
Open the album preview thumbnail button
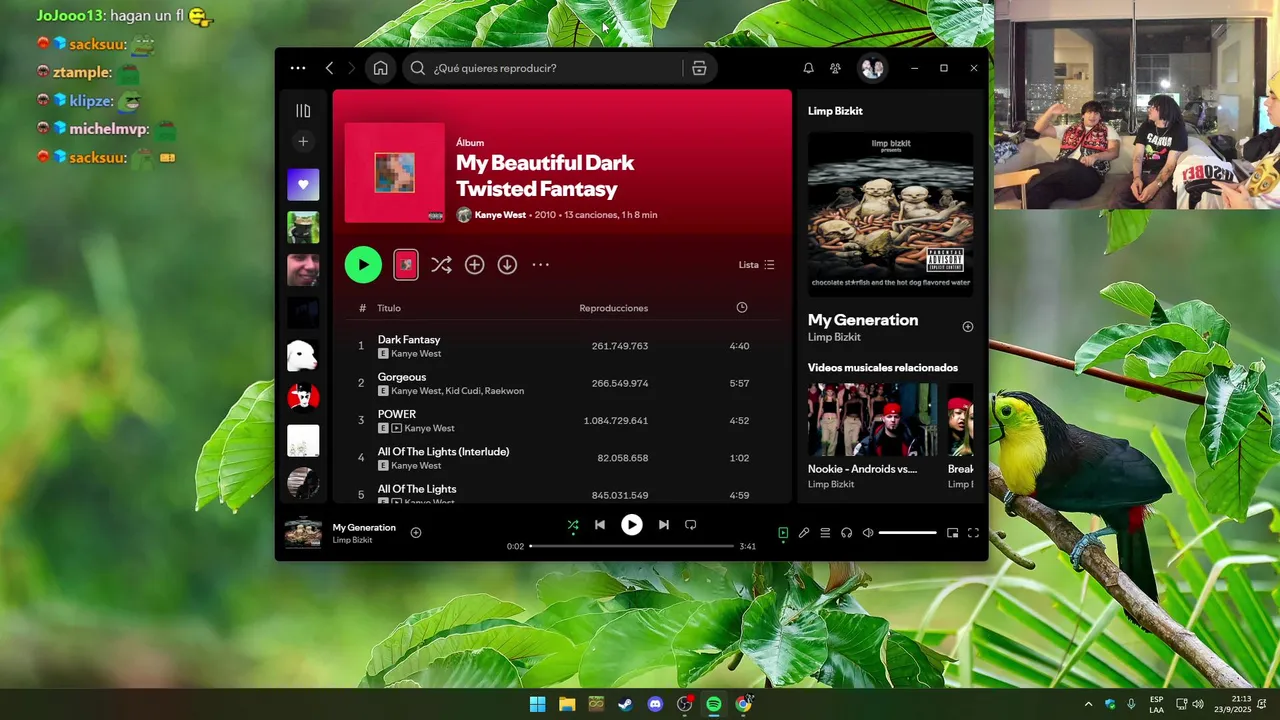click(x=406, y=265)
